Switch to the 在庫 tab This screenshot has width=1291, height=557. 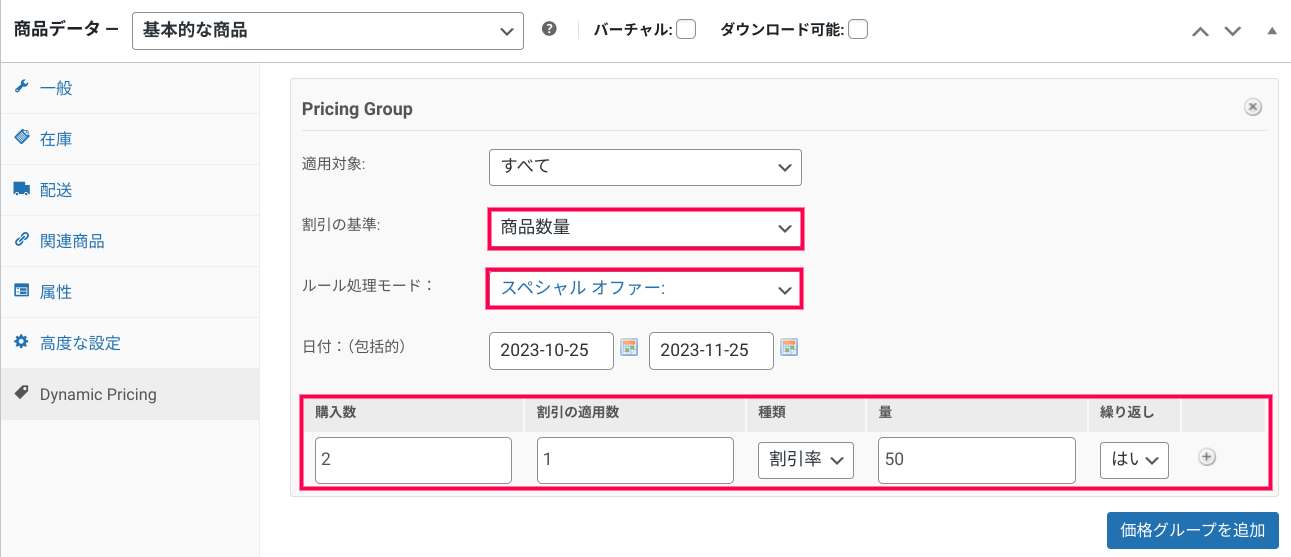130,139
